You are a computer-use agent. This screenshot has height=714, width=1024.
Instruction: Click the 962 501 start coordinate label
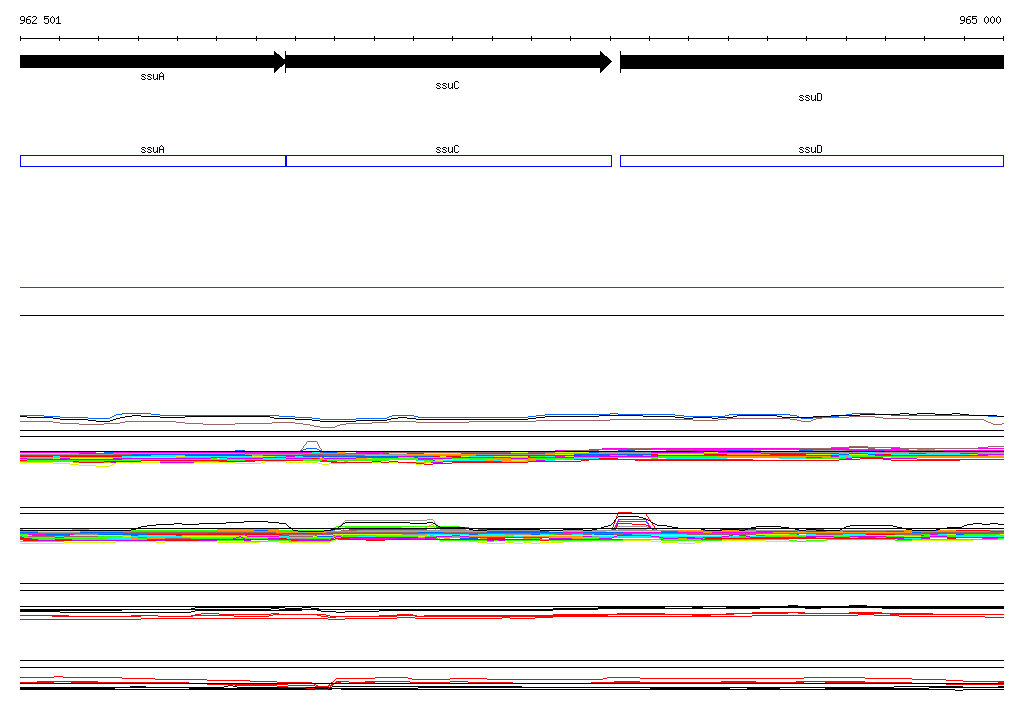click(x=40, y=20)
